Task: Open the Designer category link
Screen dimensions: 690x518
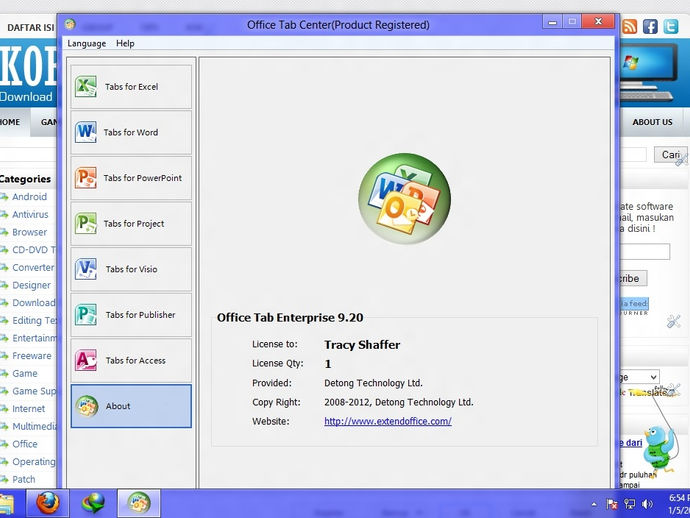Action: [31, 285]
